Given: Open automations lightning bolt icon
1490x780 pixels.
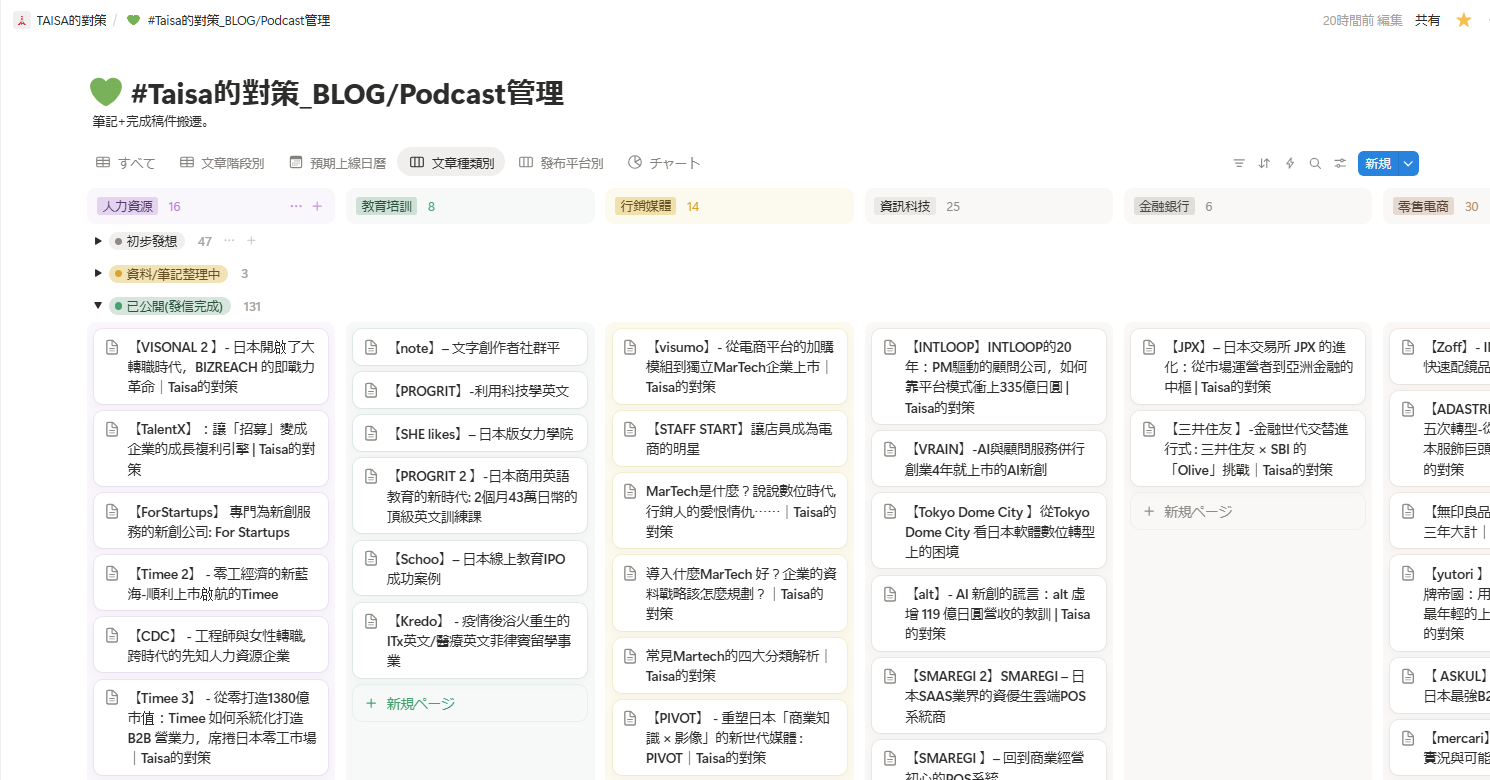Looking at the screenshot, I should (1290, 163).
